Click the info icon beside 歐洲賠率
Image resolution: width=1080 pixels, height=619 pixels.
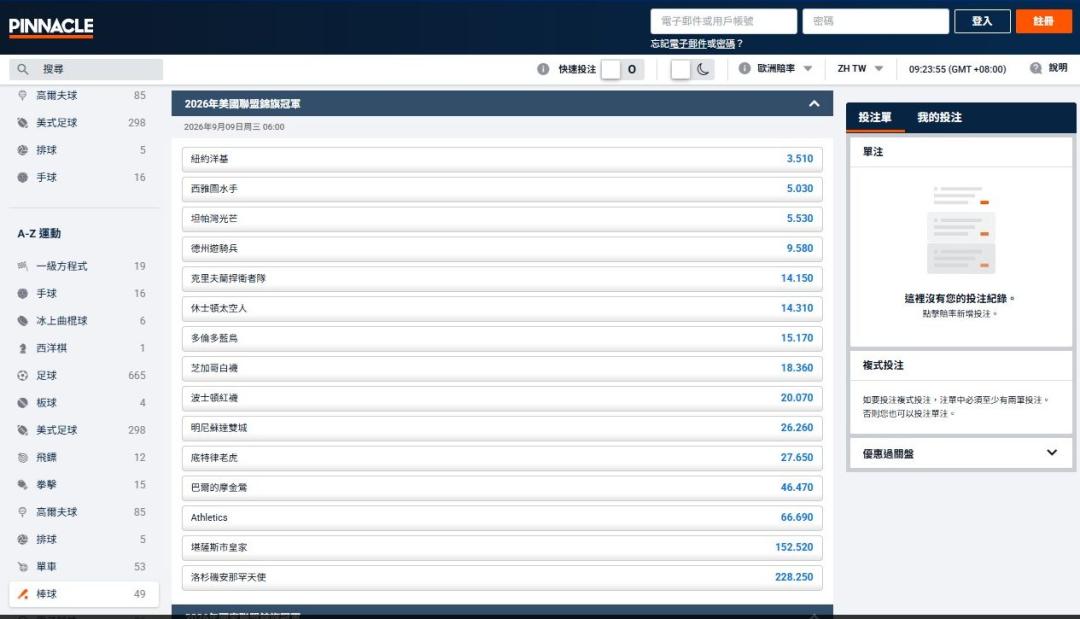pos(745,68)
